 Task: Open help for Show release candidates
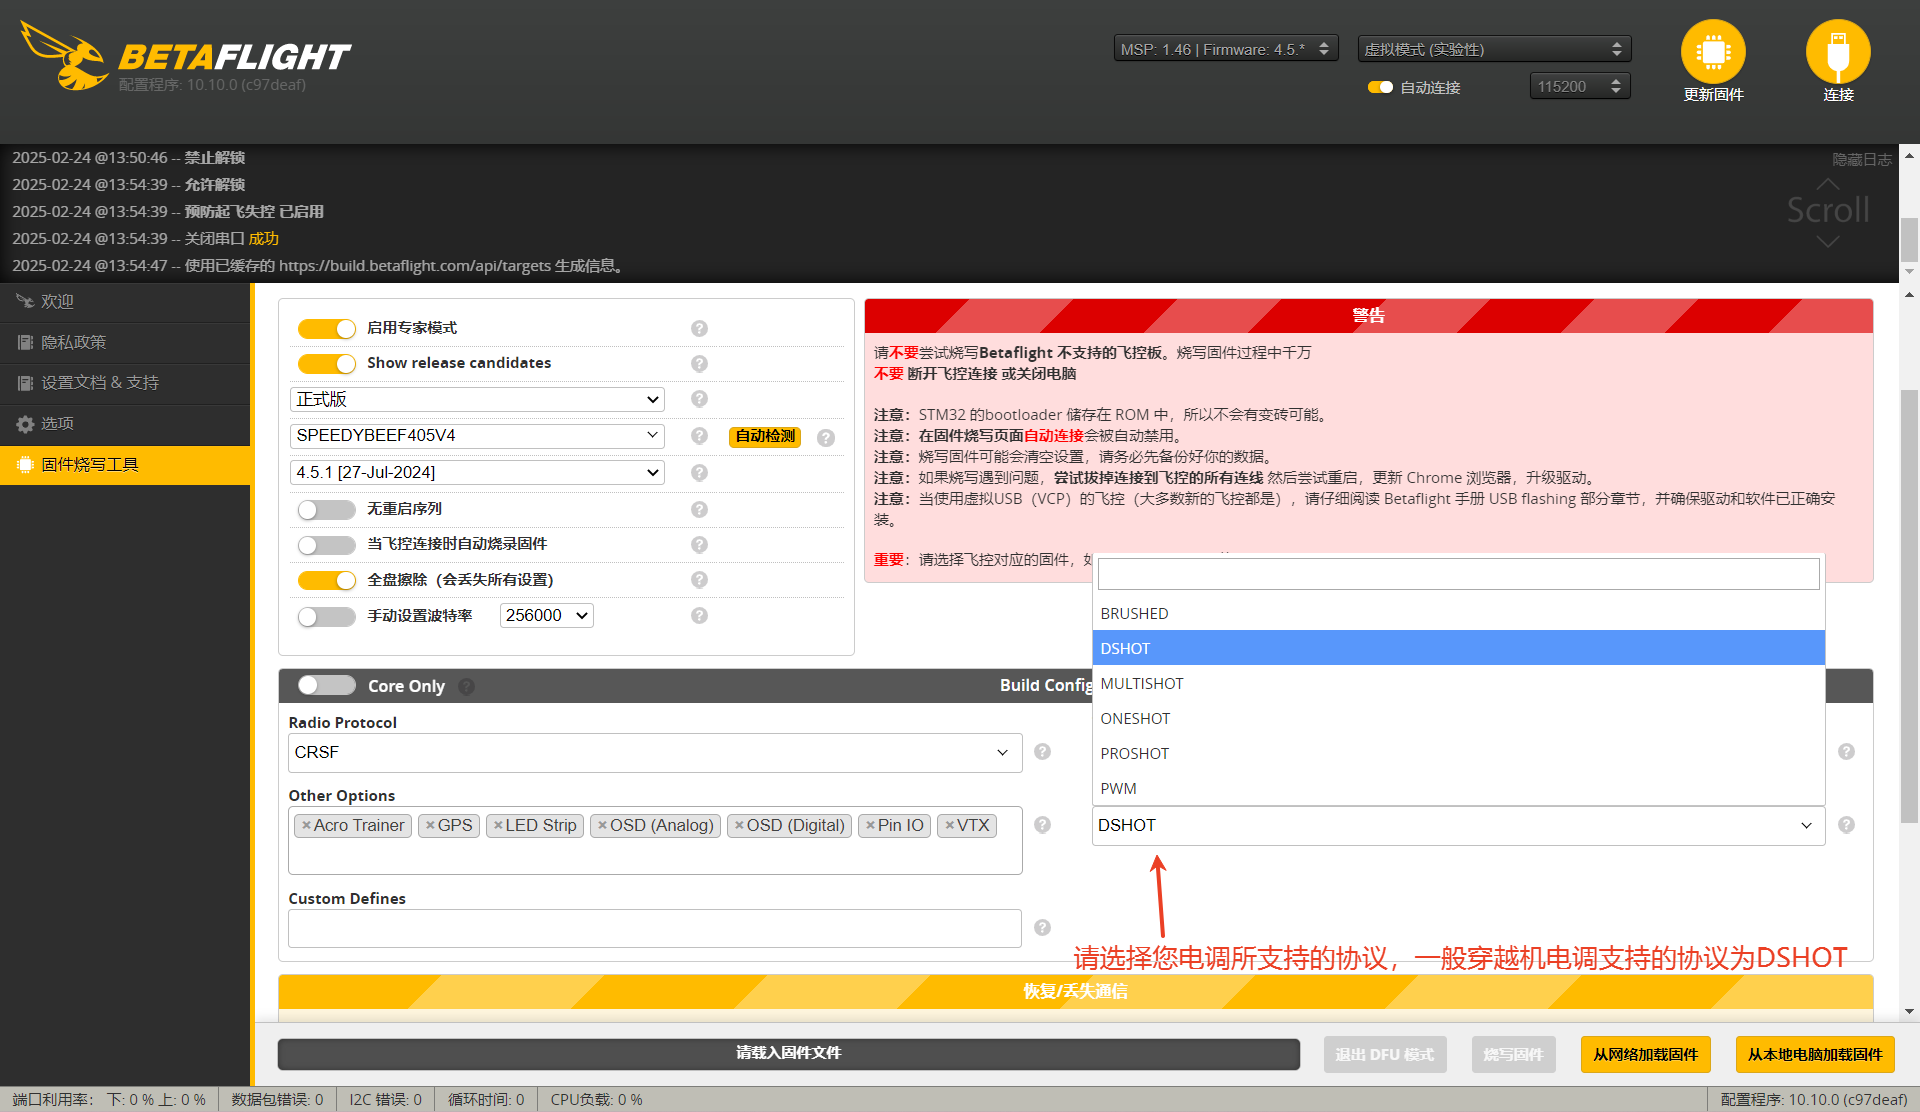699,363
